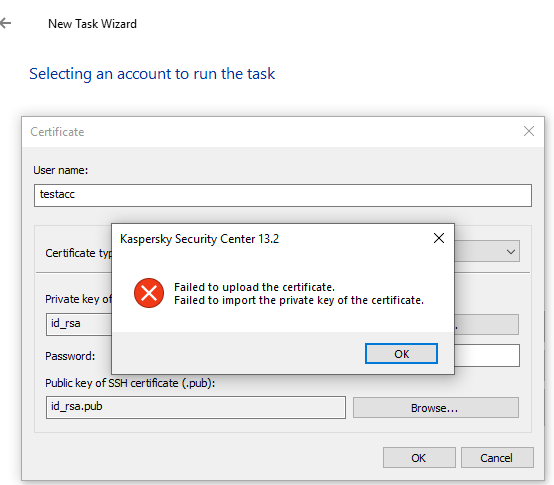The height and width of the screenshot is (485, 554).
Task: Click the Password input field
Action: 487,356
